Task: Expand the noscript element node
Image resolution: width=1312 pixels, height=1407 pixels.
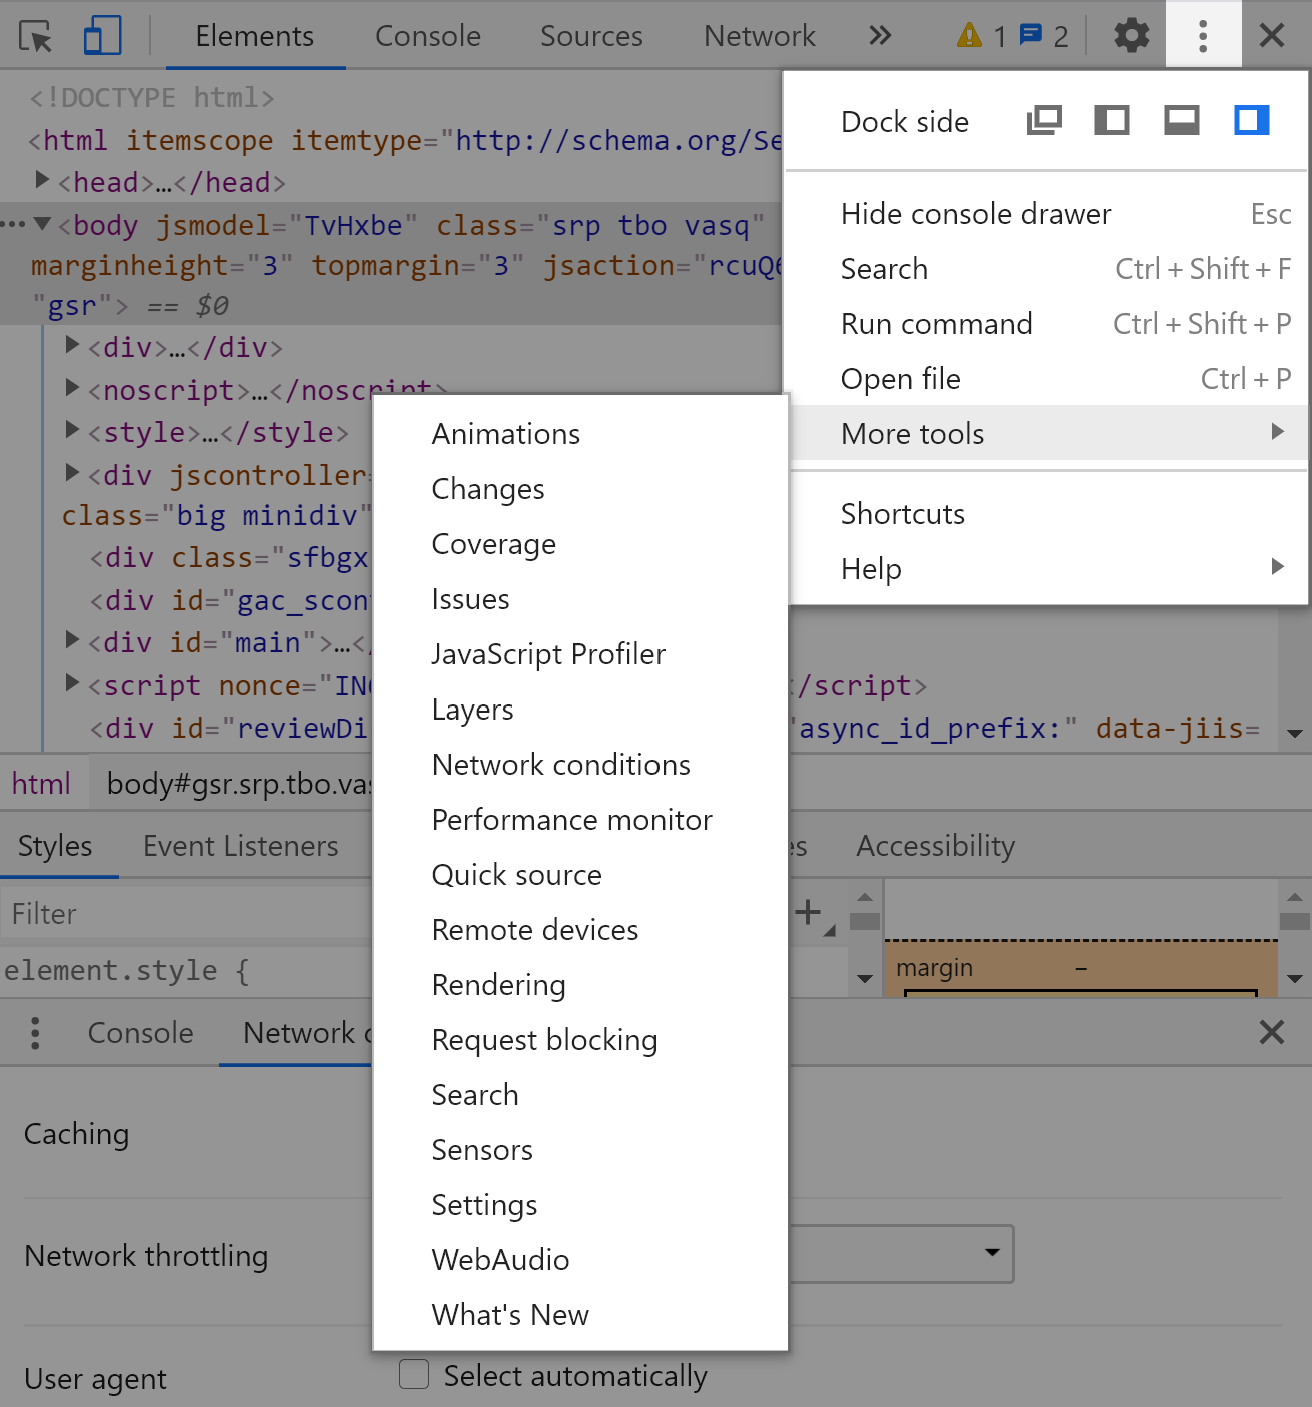Action: pos(72,388)
